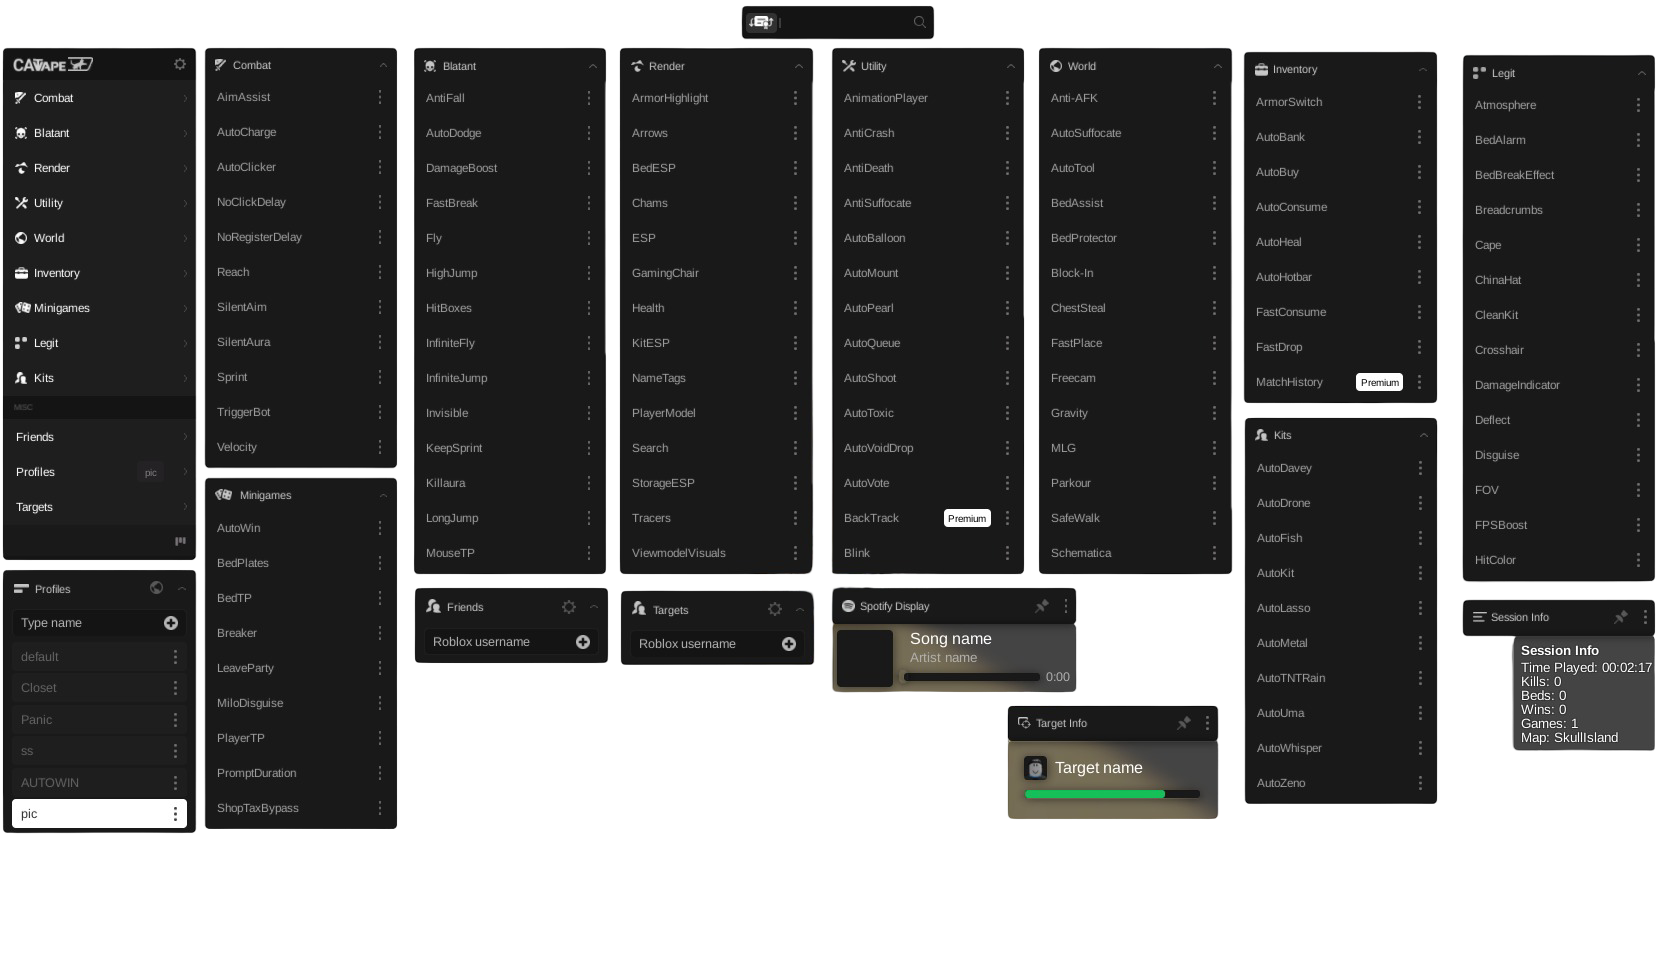
Task: Enable the Fly module
Action: click(434, 238)
